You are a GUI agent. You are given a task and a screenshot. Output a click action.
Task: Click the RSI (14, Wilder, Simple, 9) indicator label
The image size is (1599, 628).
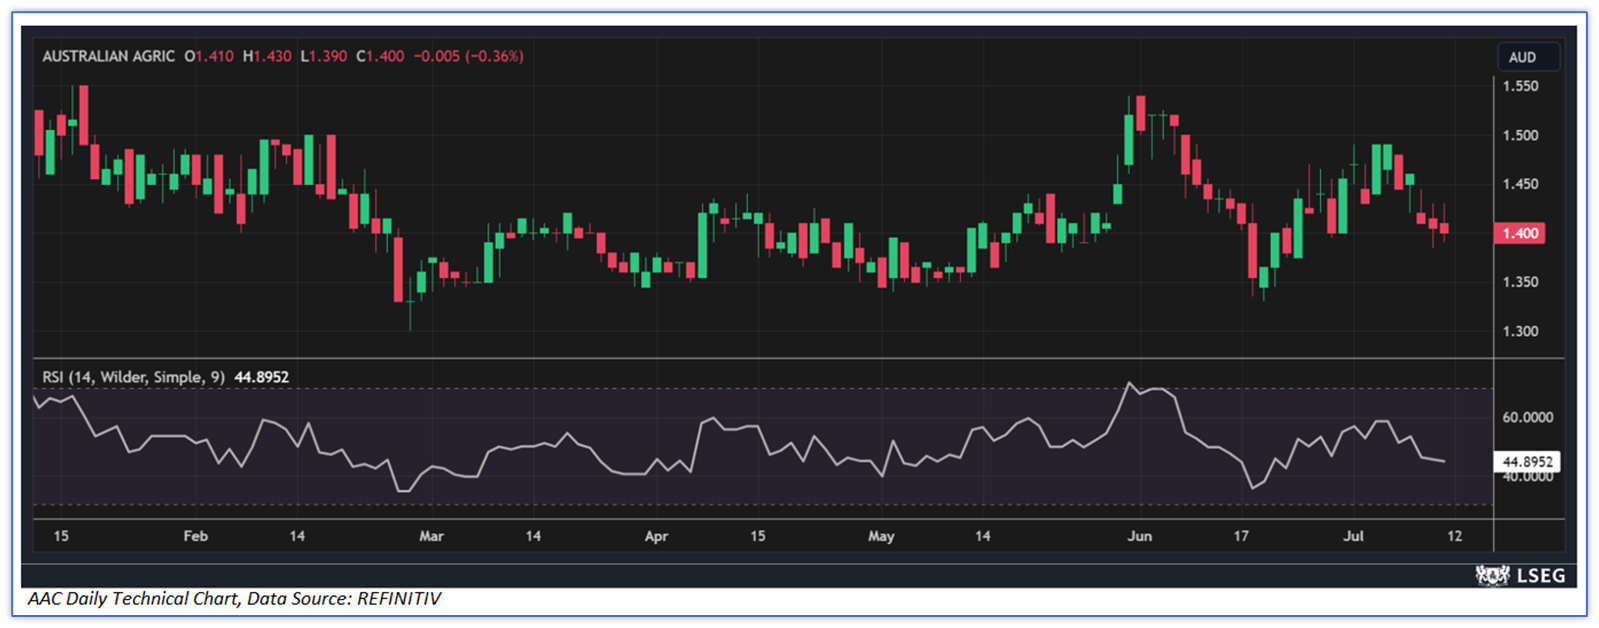pyautogui.click(x=133, y=377)
